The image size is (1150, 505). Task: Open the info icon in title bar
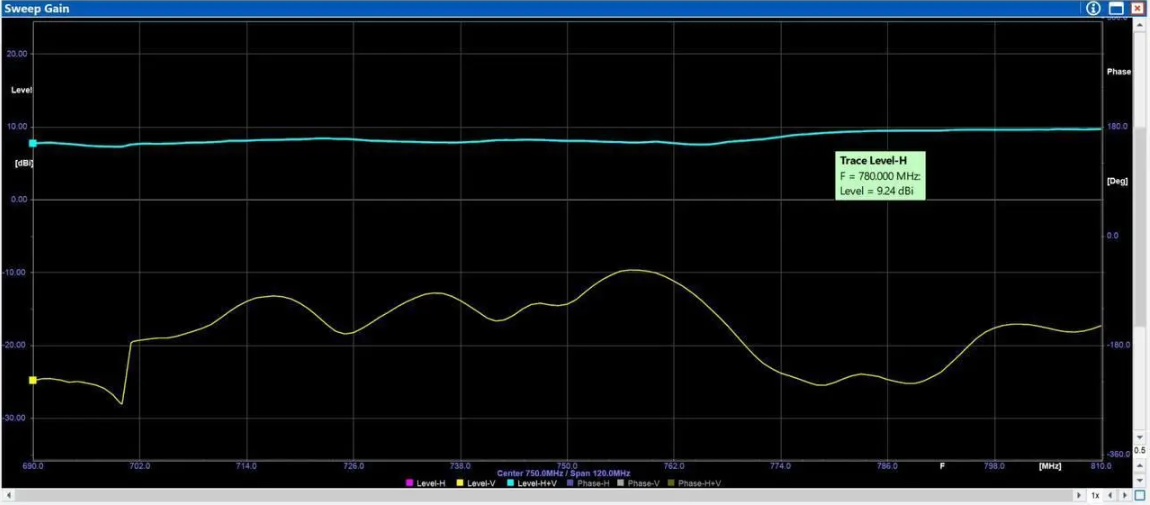pos(1093,8)
